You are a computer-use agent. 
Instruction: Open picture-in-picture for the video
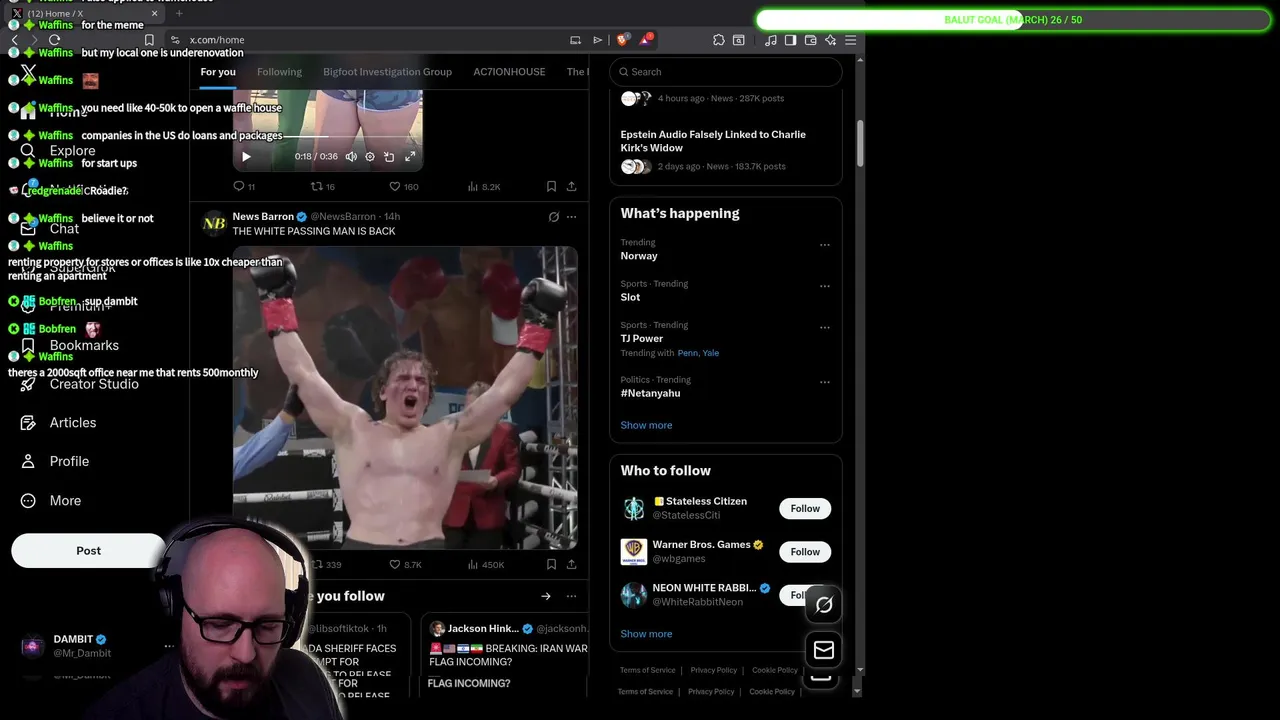(389, 156)
